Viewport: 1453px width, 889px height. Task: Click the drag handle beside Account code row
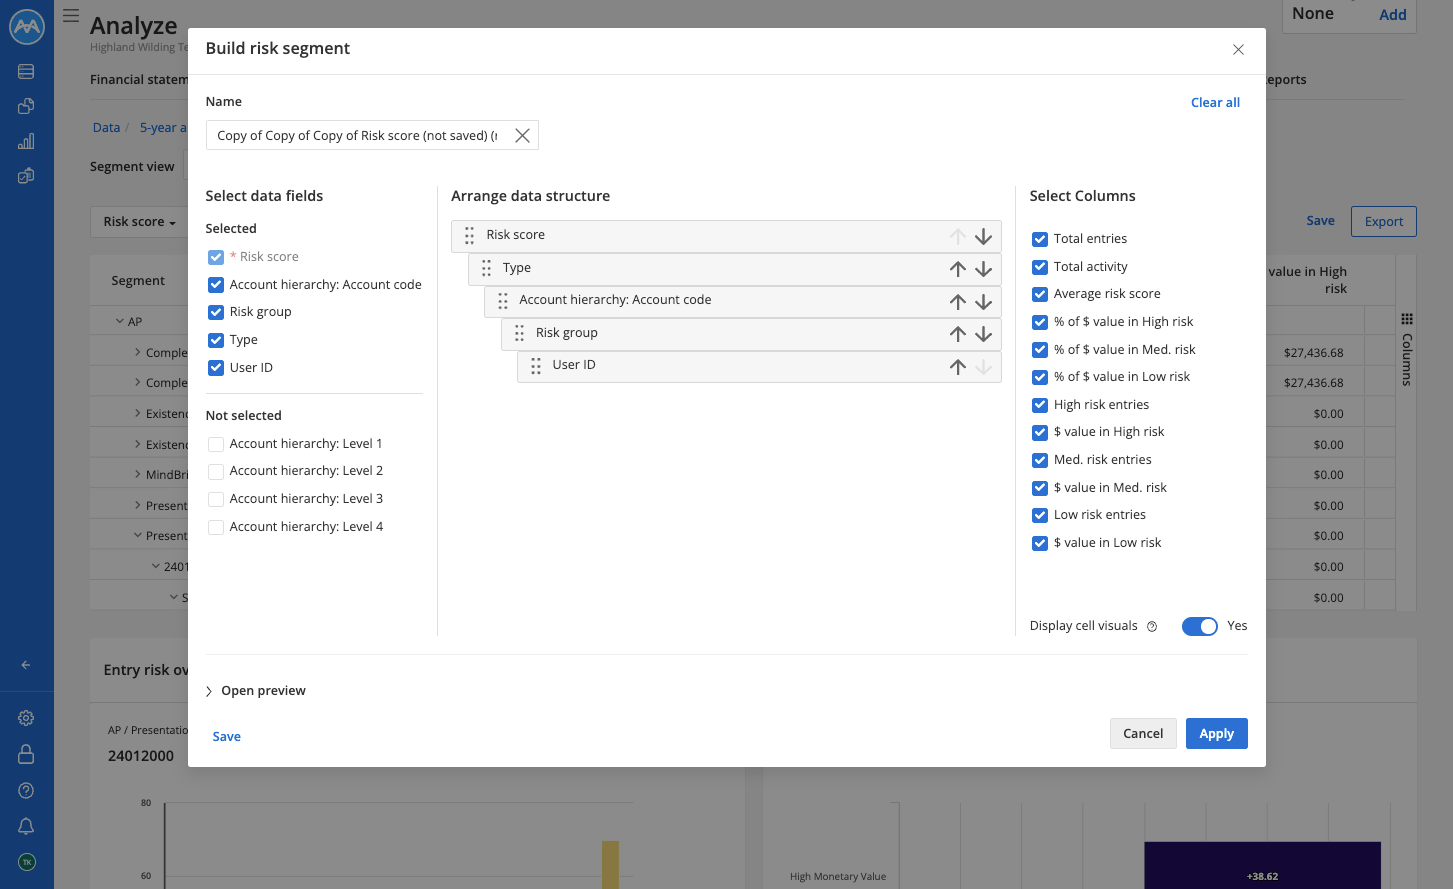[503, 301]
